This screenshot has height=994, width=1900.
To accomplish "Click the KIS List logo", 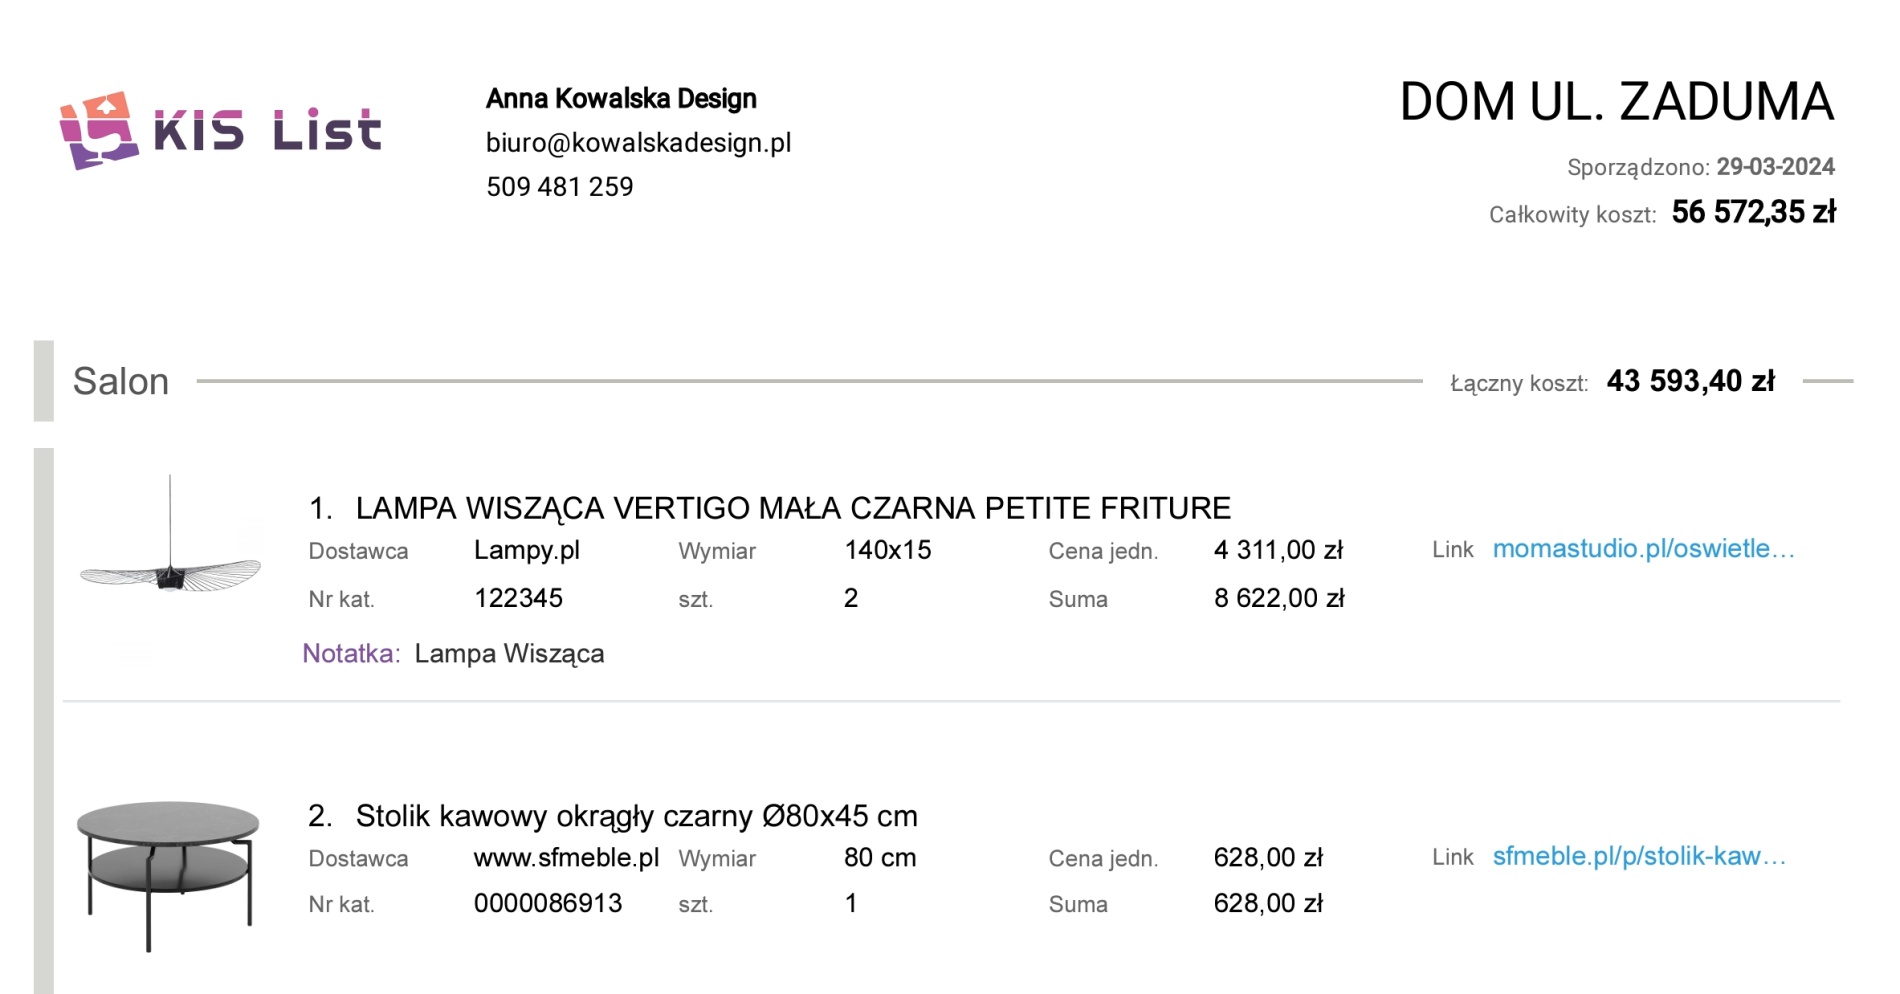I will tap(220, 131).
